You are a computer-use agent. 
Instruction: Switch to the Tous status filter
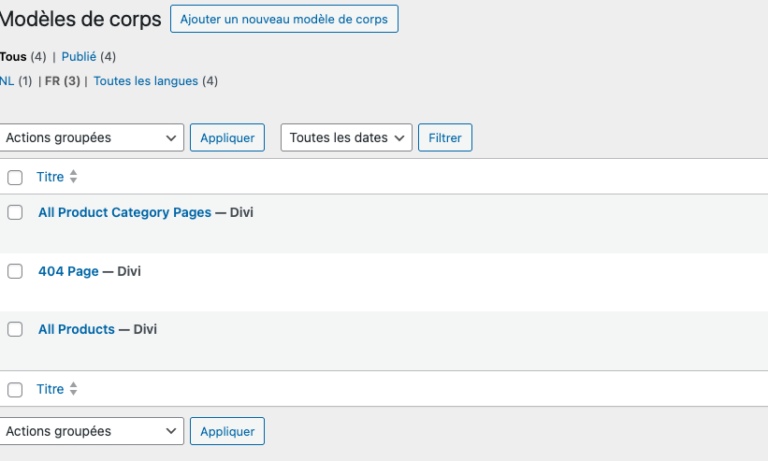pyautogui.click(x=13, y=57)
